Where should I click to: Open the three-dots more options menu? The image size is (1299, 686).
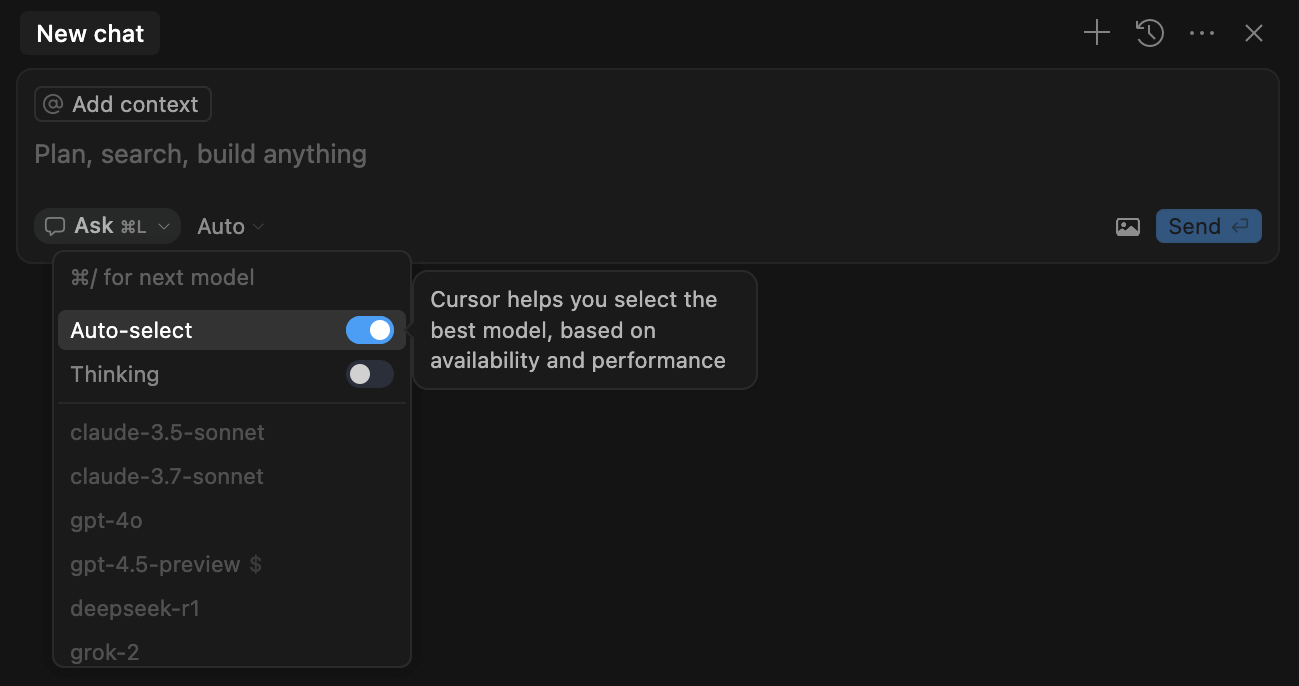[x=1202, y=33]
